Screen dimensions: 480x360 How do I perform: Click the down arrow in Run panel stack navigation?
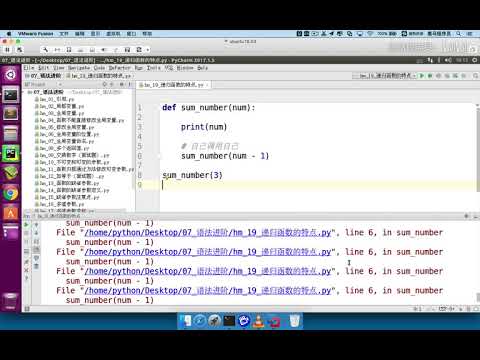tap(36, 233)
